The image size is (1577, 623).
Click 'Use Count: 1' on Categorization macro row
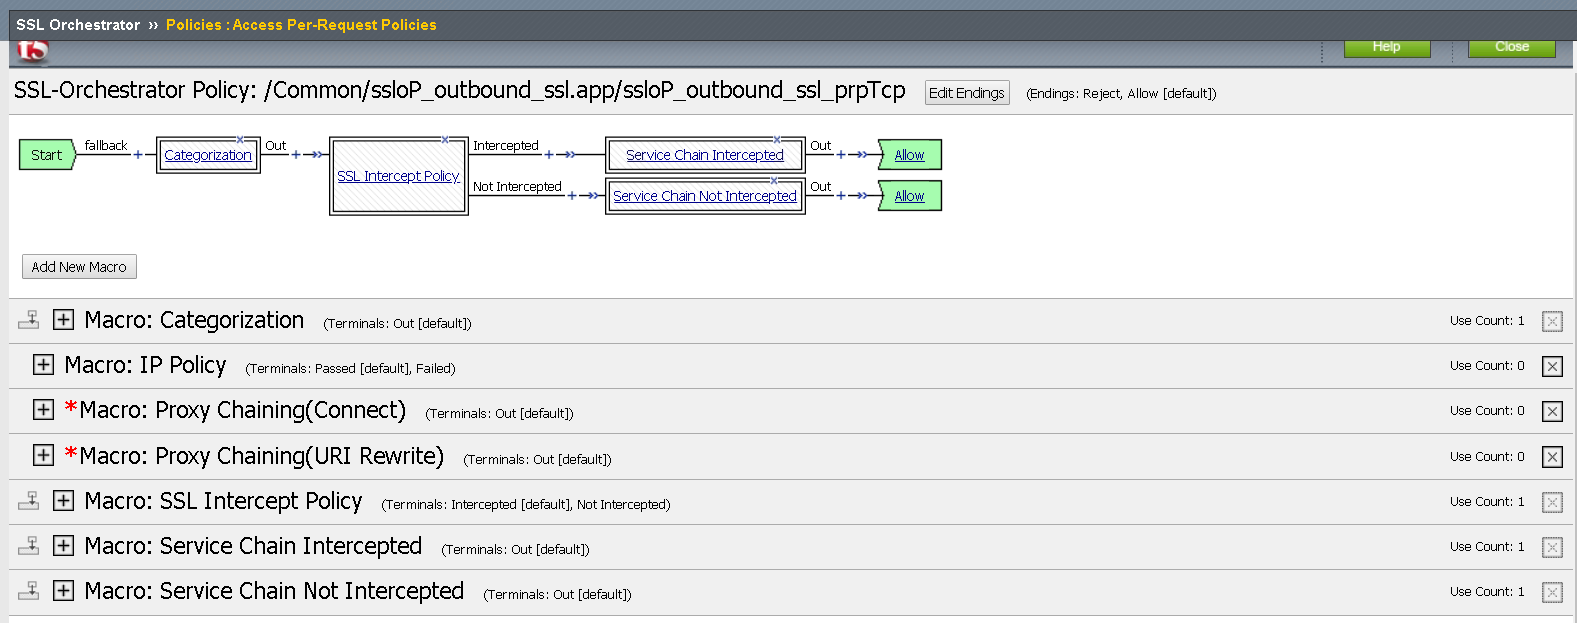click(x=1487, y=321)
